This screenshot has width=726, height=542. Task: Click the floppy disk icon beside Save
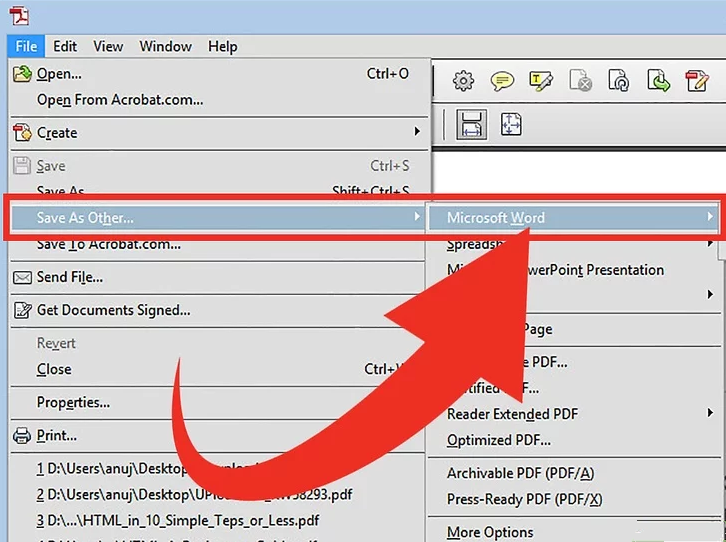pos(22,166)
